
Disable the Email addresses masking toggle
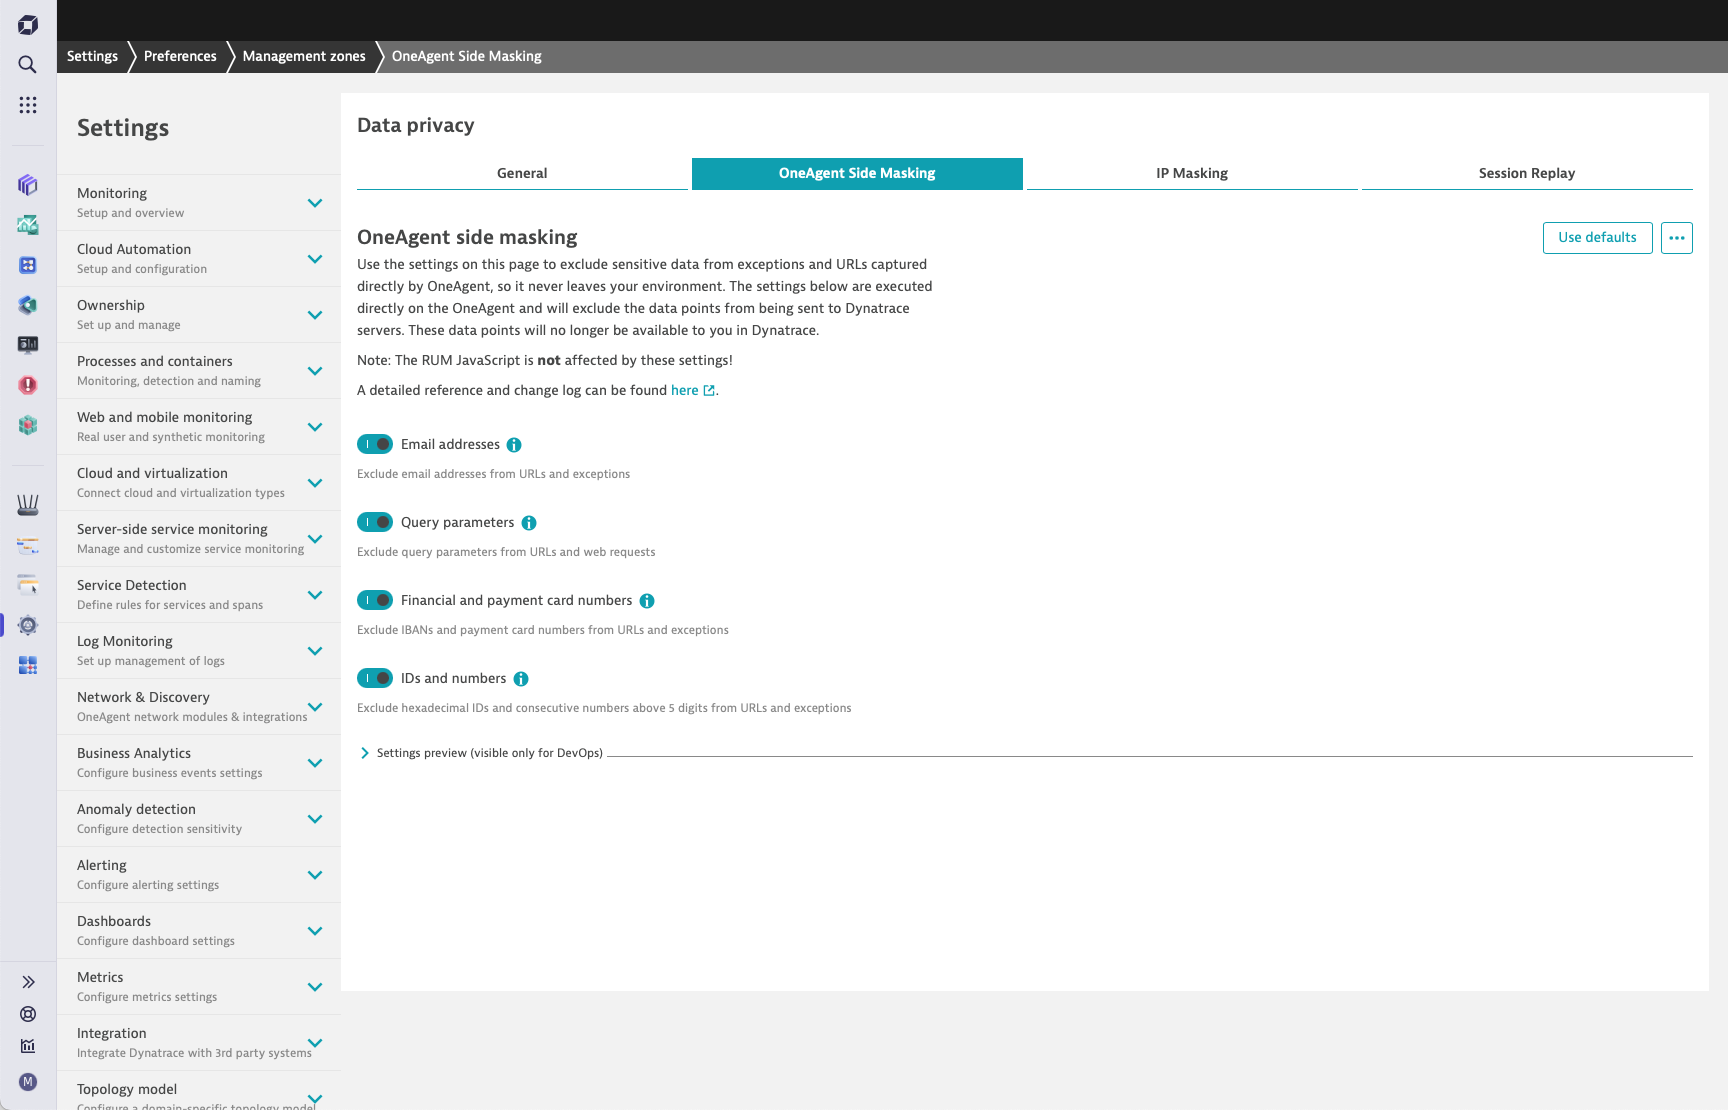375,444
